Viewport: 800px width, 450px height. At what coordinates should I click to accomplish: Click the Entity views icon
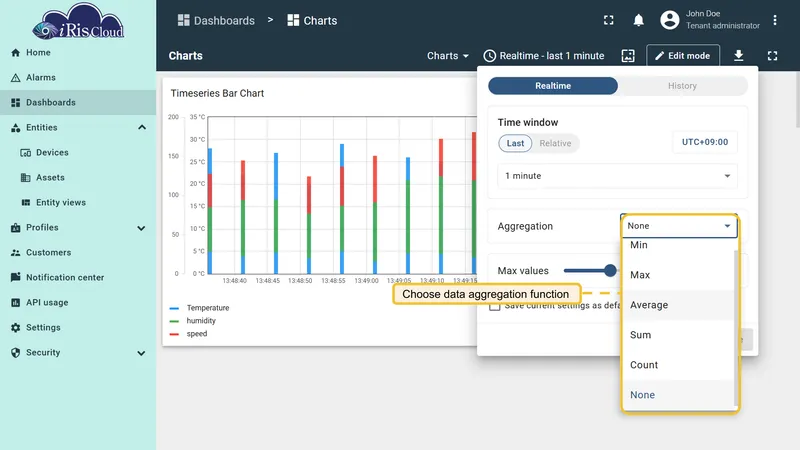pyautogui.click(x=26, y=203)
